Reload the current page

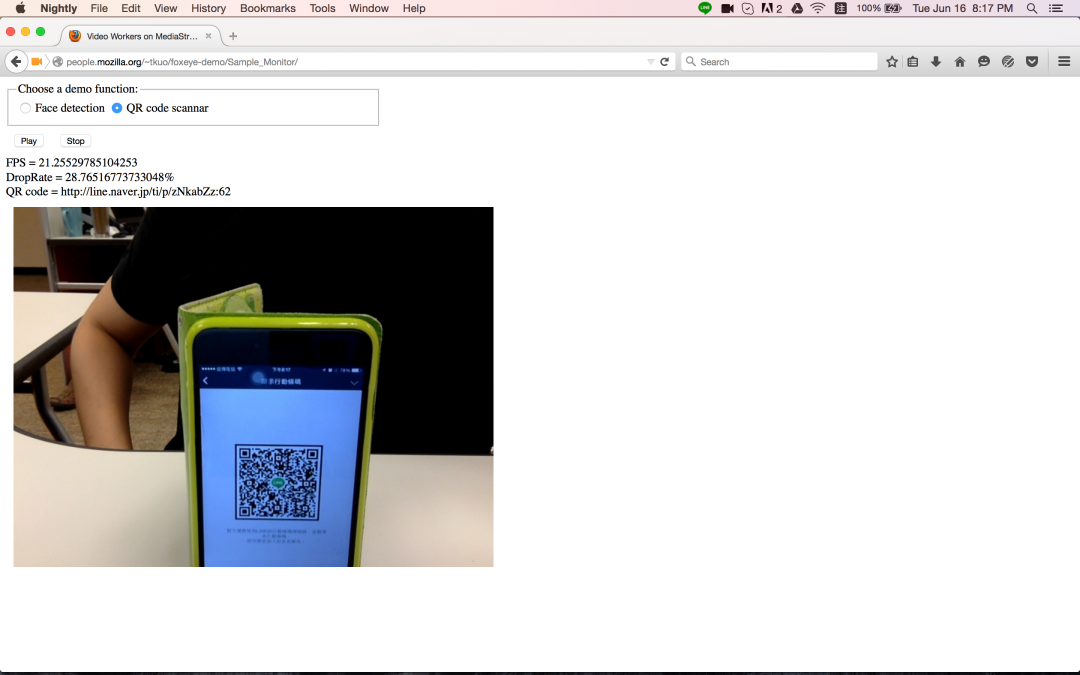click(x=665, y=62)
